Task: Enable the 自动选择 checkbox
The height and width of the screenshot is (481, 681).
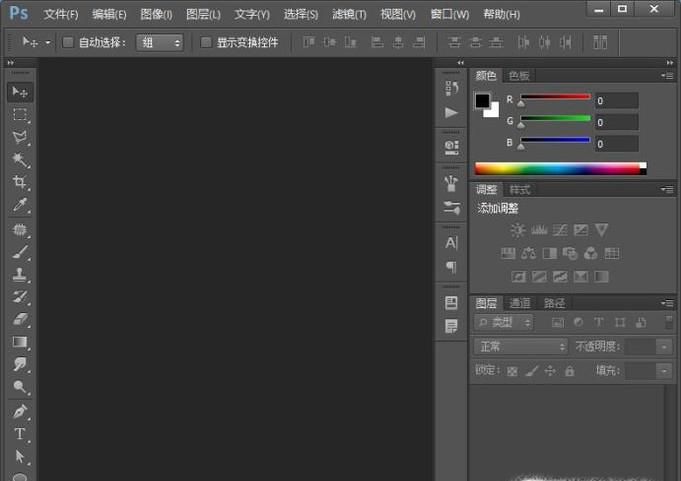Action: 68,43
